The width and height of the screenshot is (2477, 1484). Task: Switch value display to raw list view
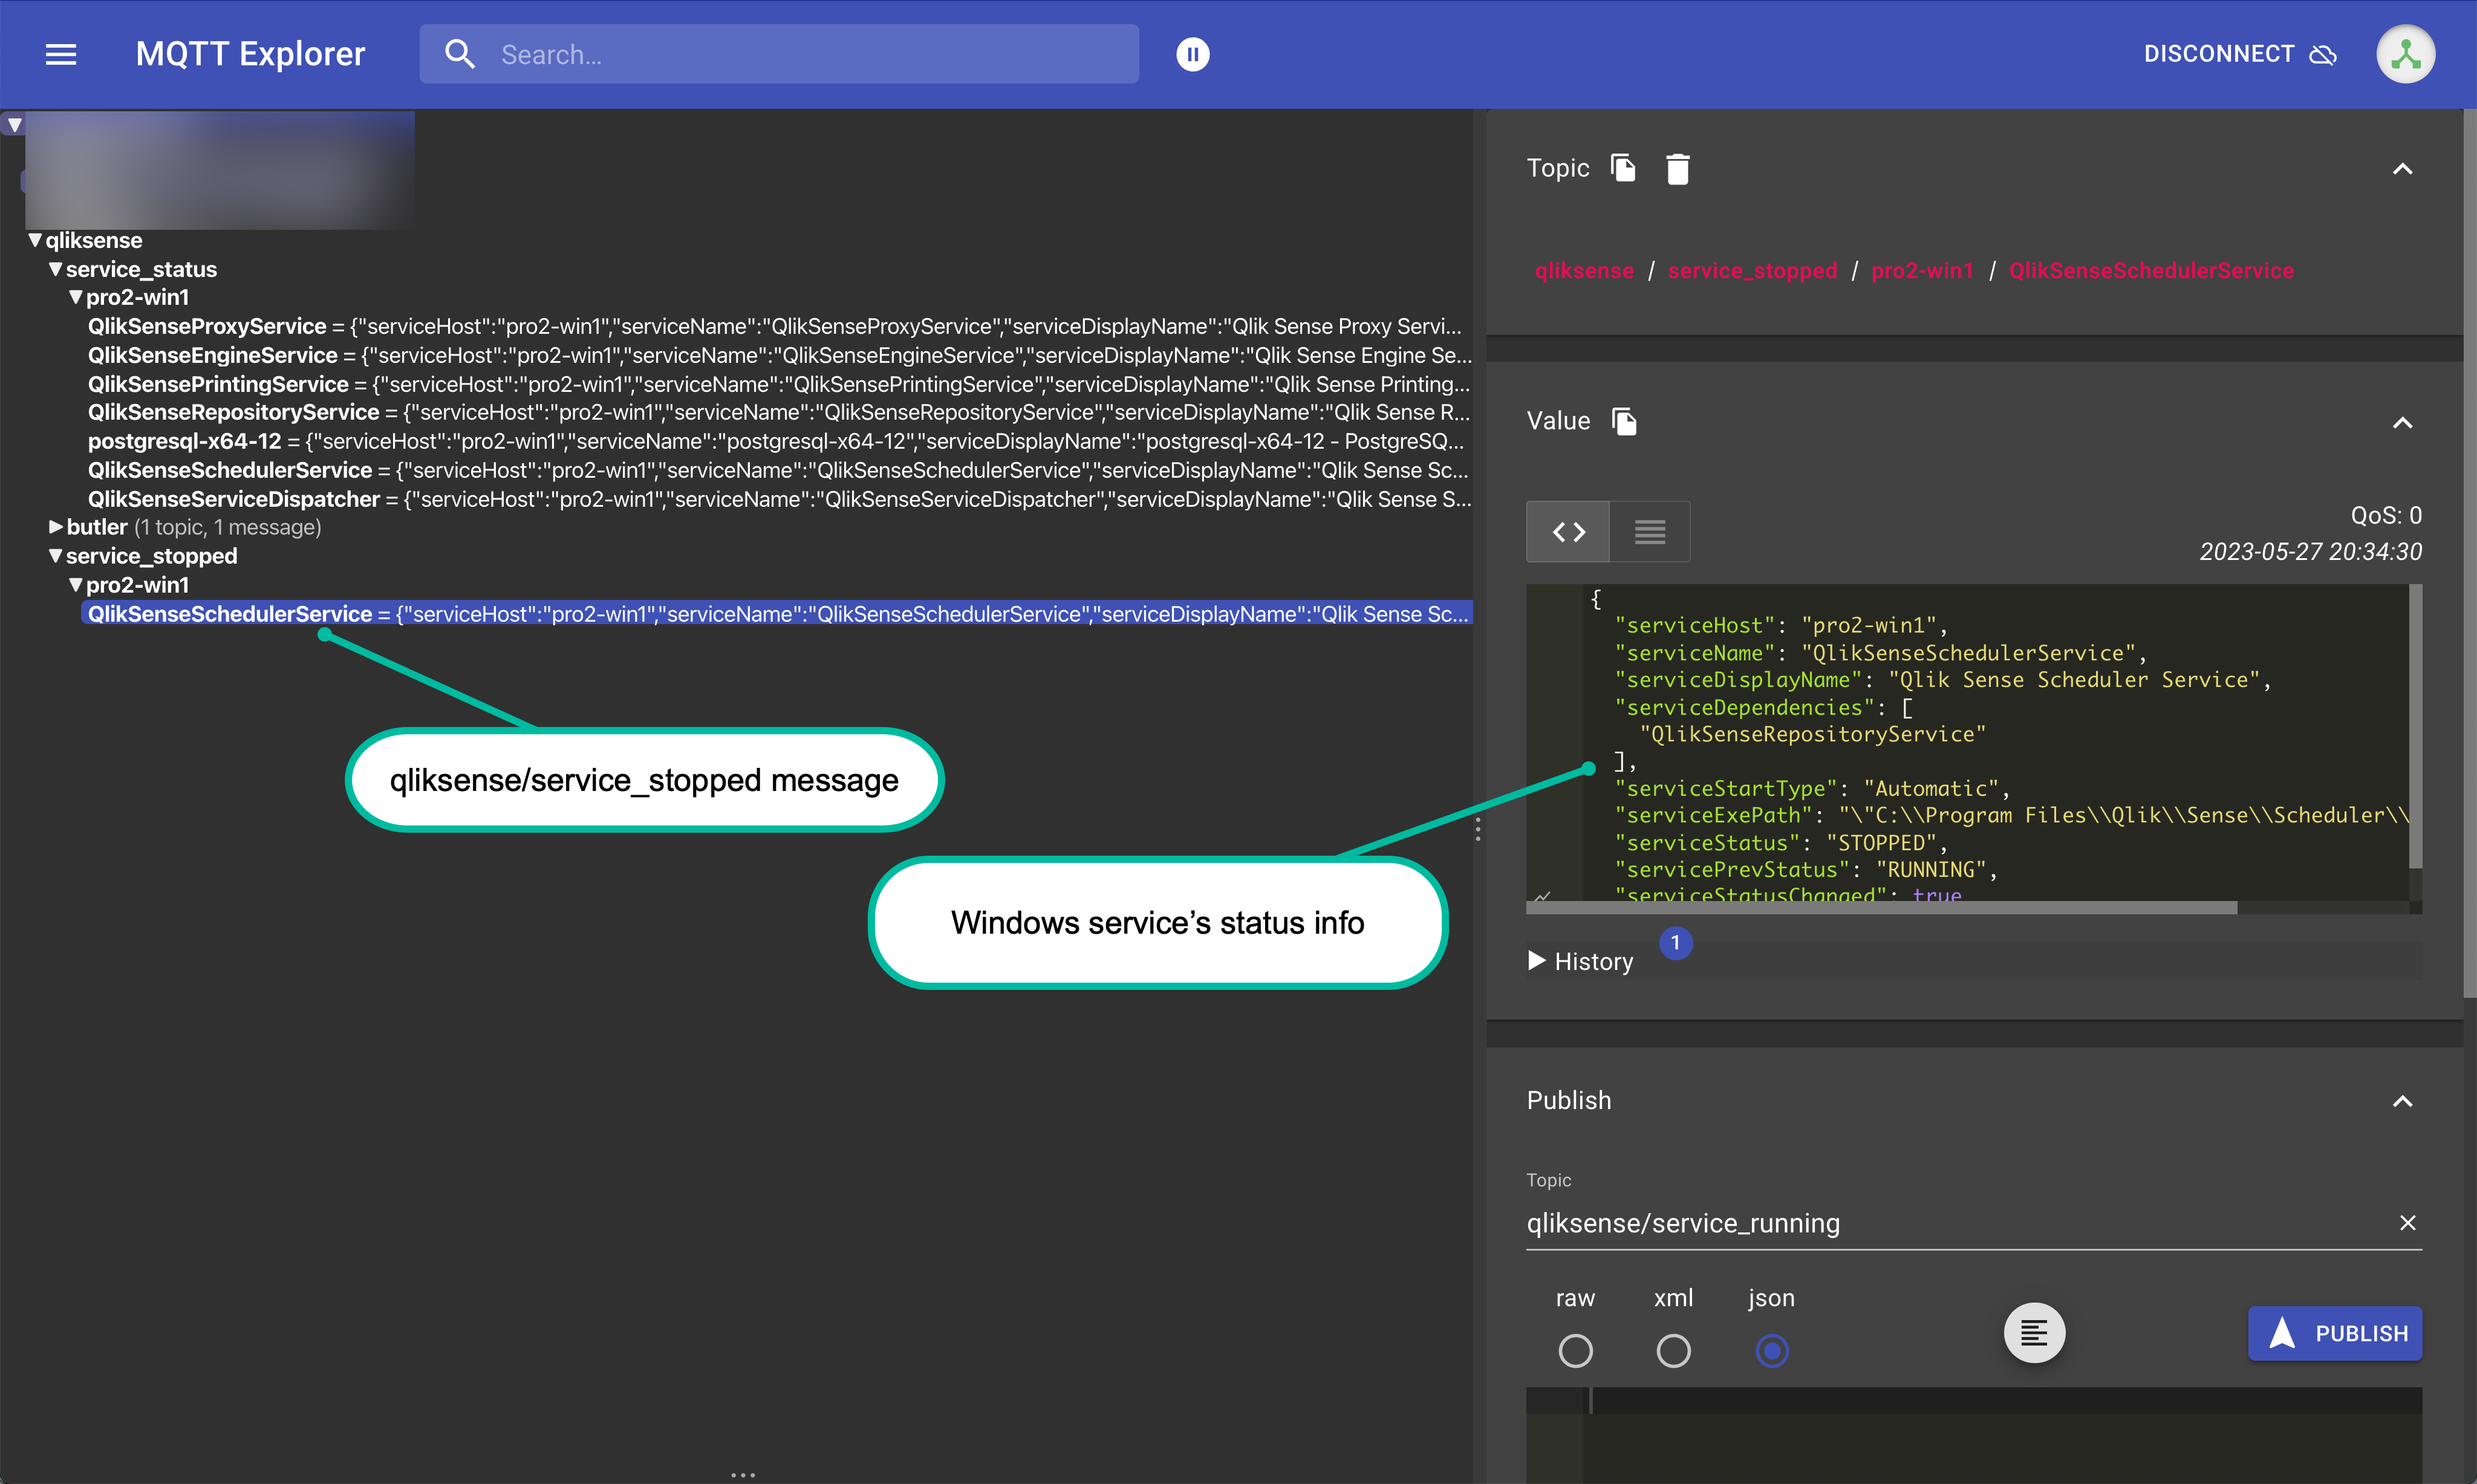(1648, 531)
